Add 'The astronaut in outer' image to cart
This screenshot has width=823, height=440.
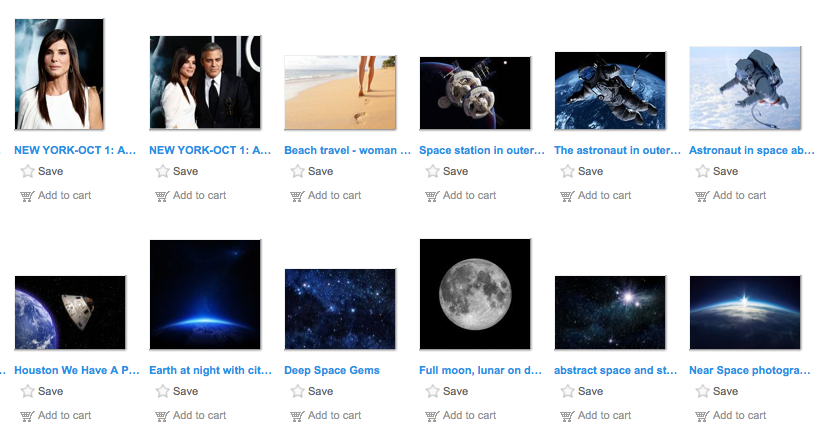tap(596, 195)
